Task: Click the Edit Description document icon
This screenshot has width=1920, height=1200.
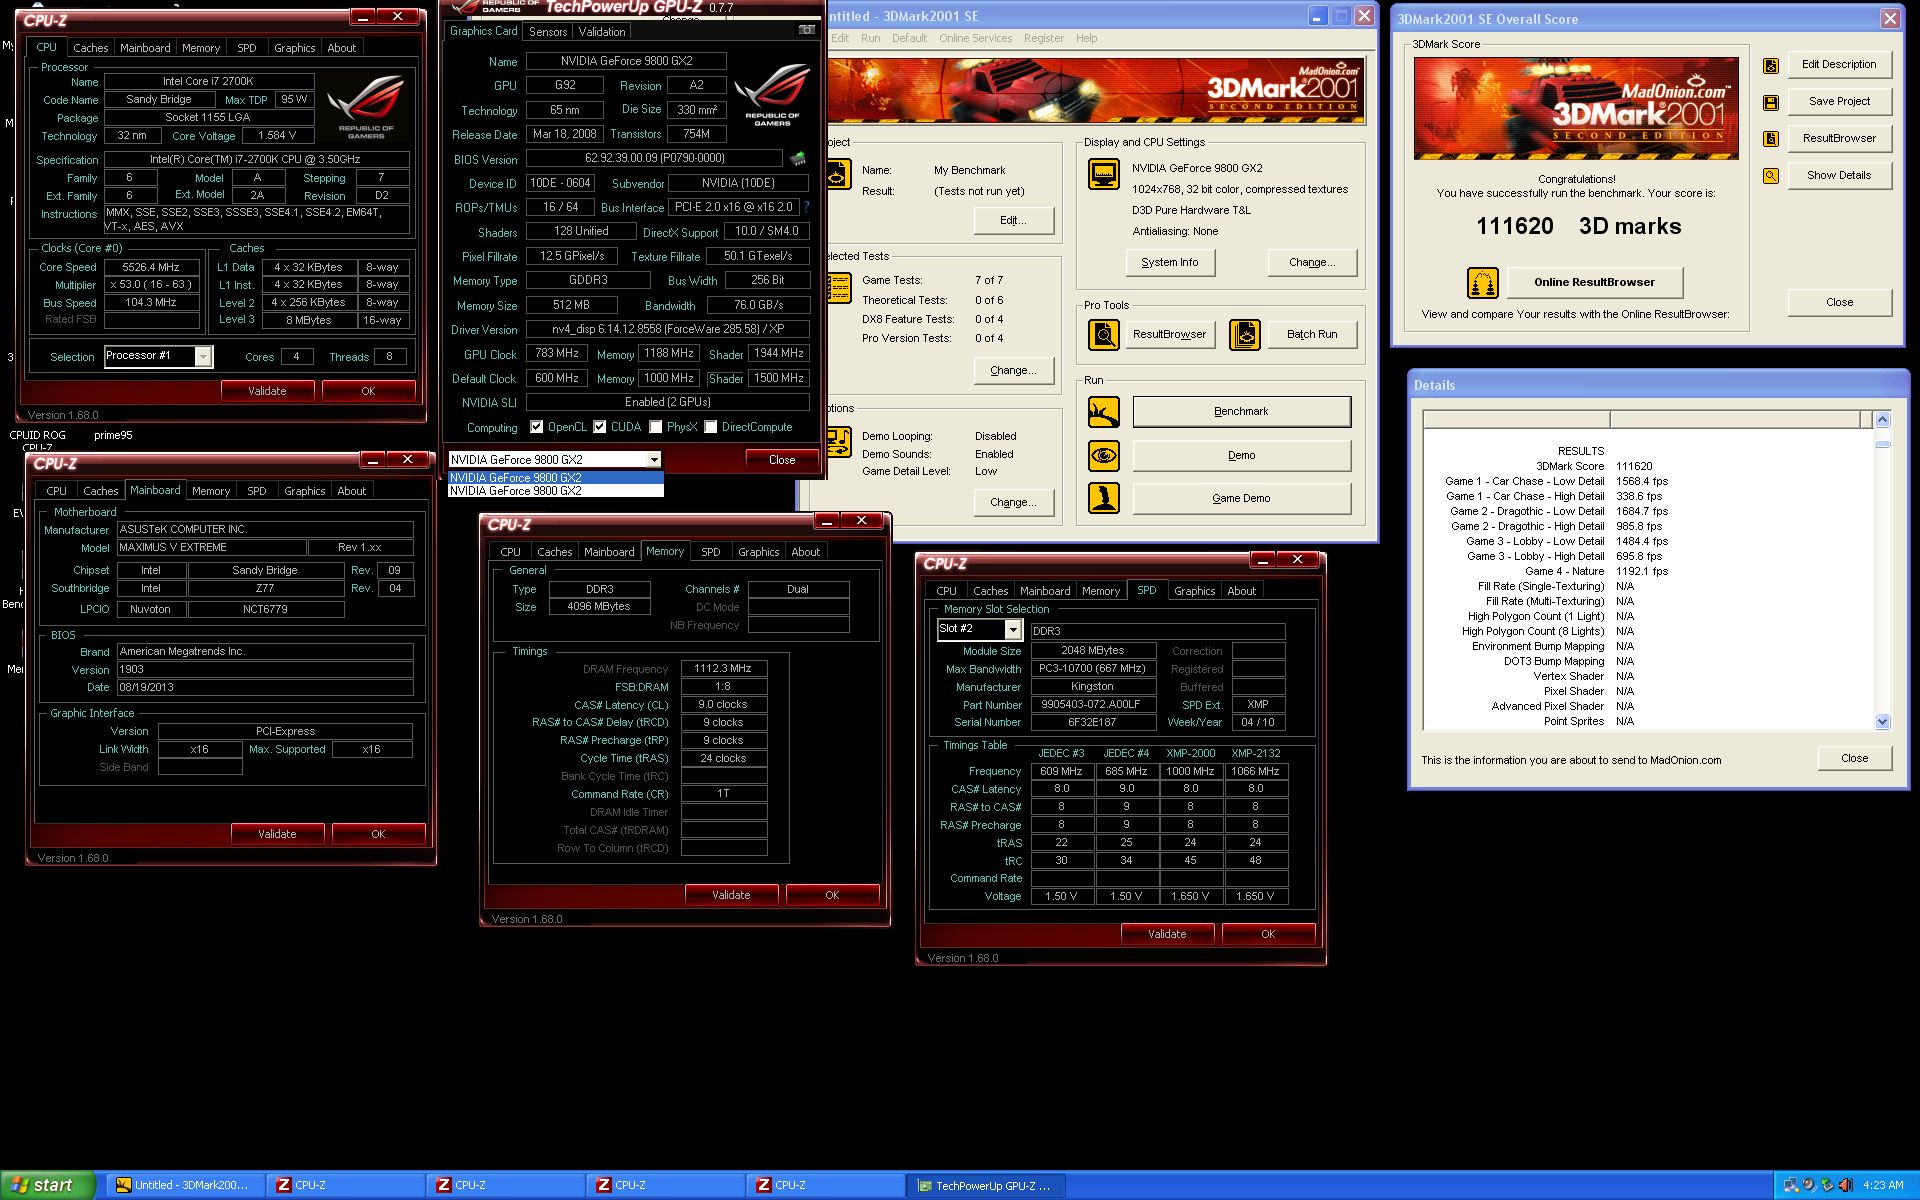Action: tap(1771, 66)
